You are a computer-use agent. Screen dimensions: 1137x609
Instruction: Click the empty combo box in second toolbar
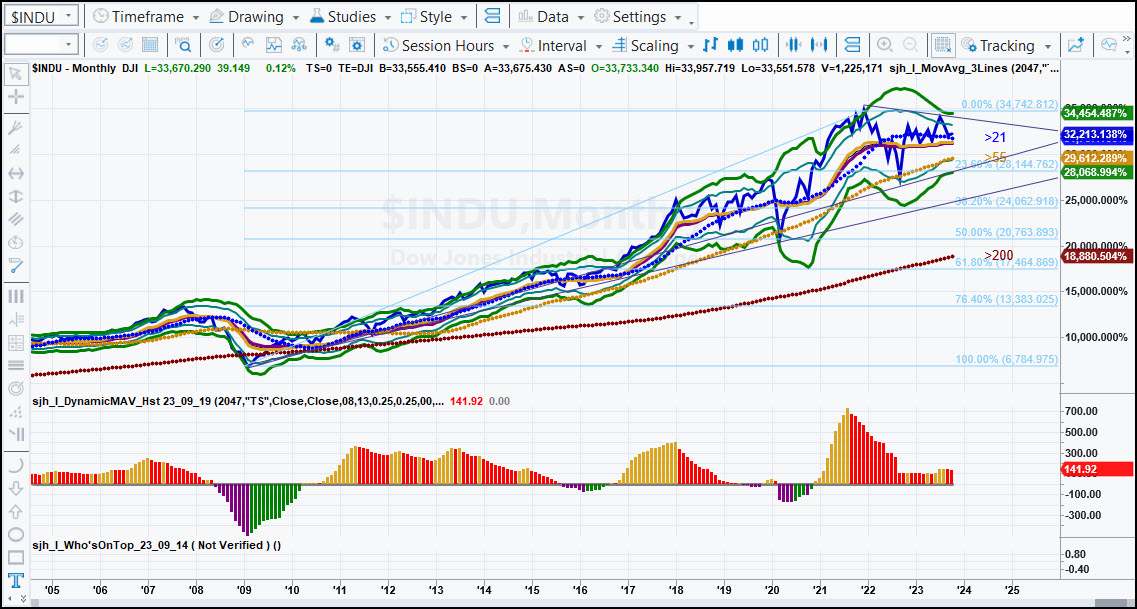(41, 45)
